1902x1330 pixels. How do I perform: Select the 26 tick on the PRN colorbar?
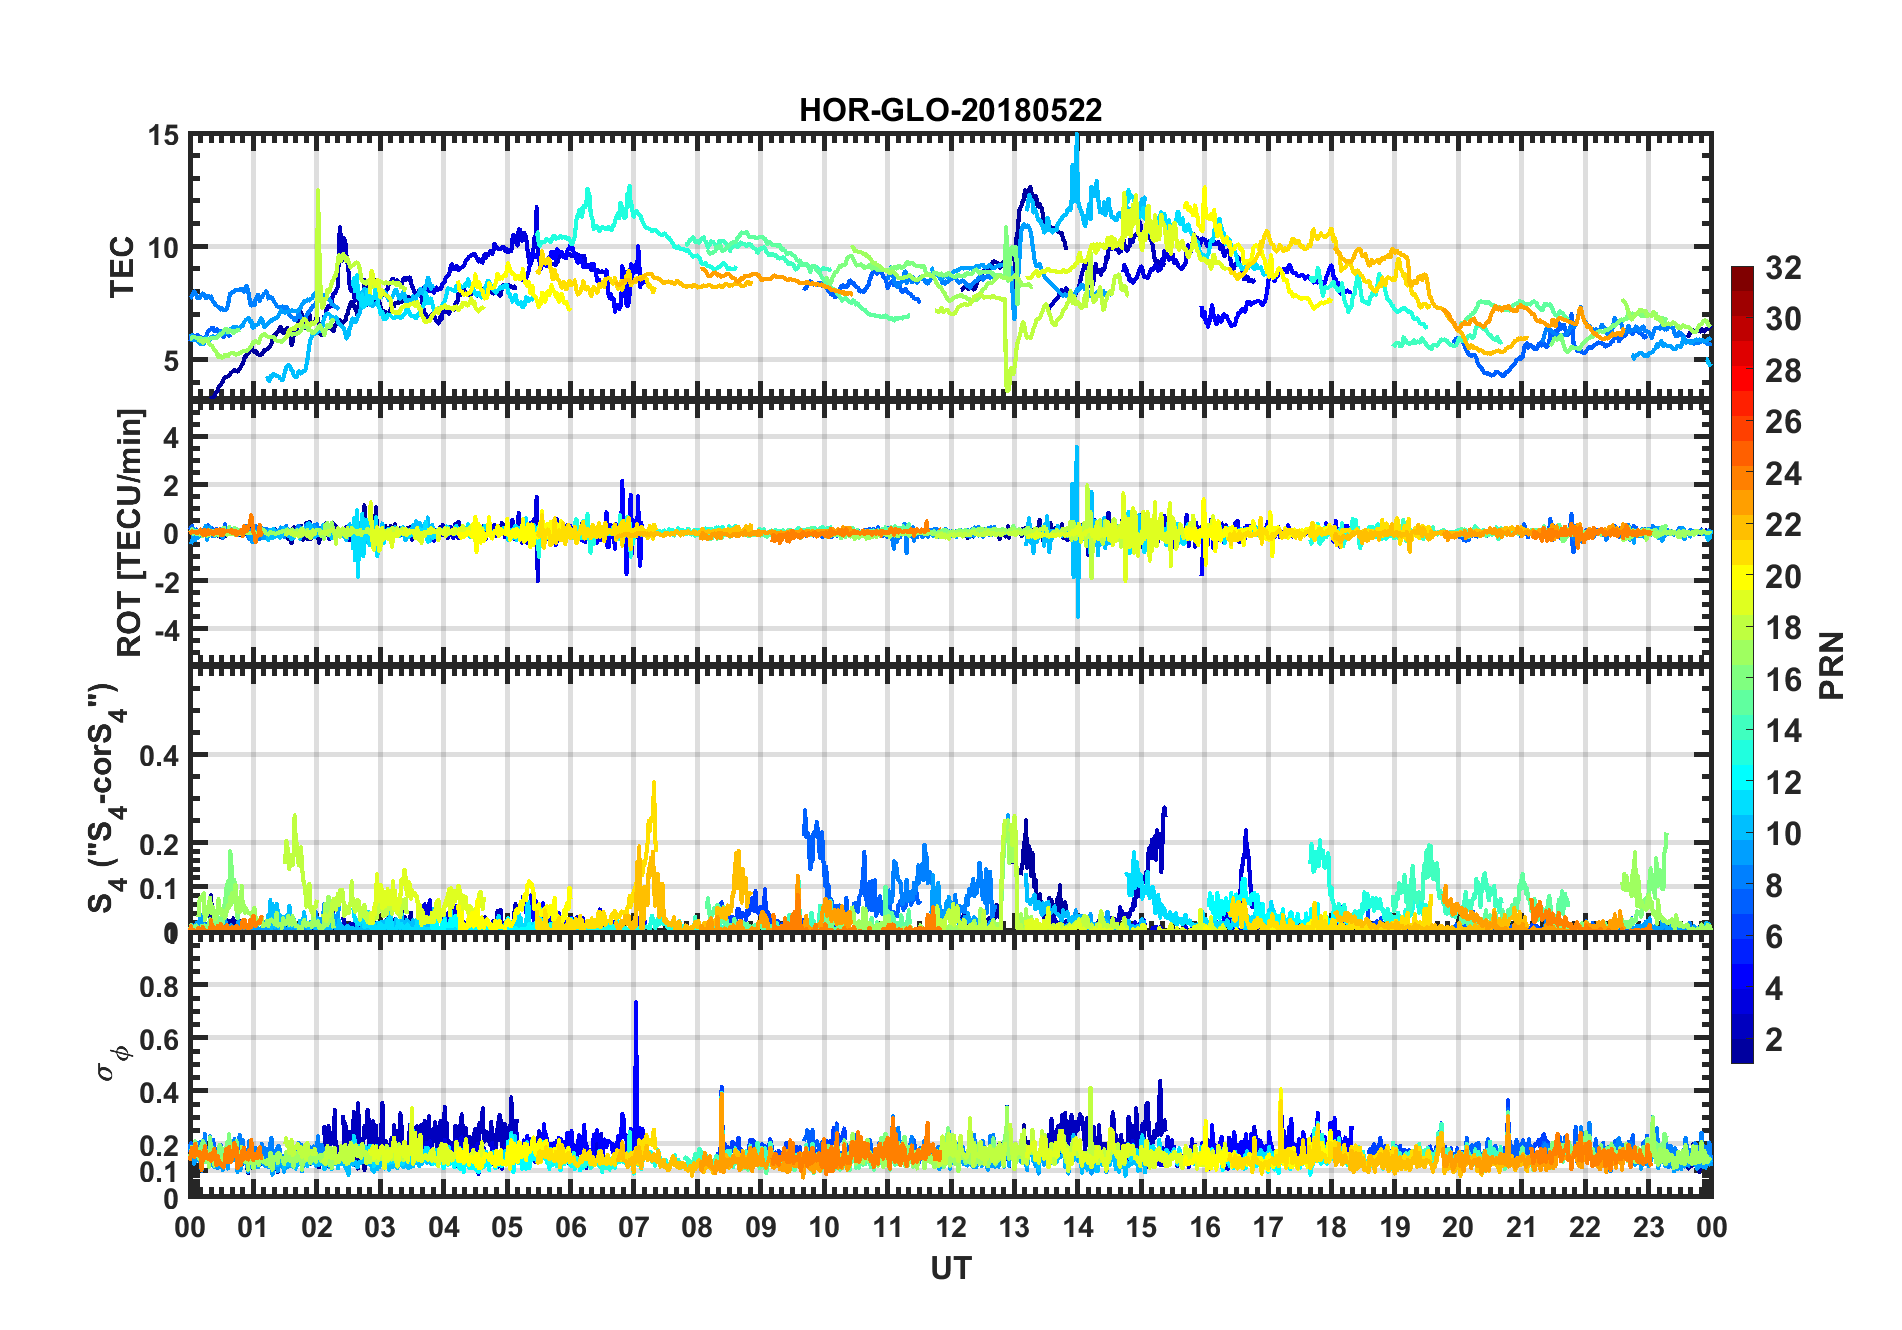click(1783, 422)
